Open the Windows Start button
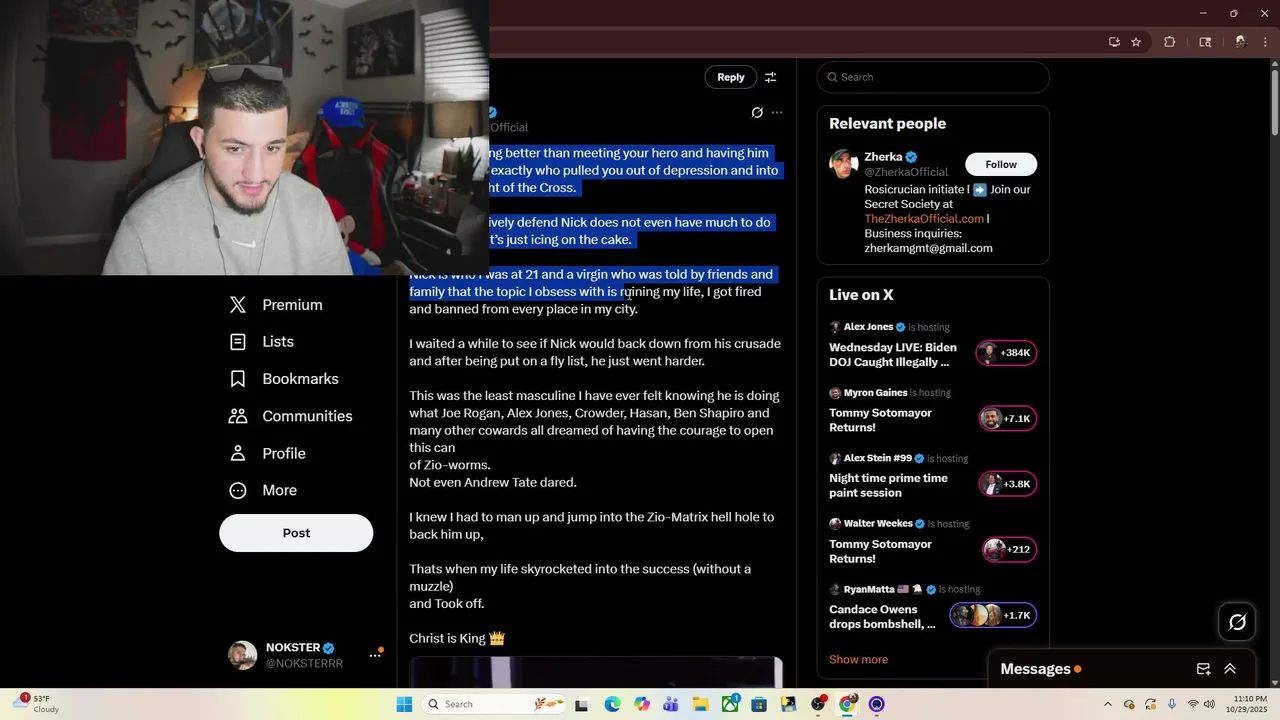The height and width of the screenshot is (720, 1280). 404,704
